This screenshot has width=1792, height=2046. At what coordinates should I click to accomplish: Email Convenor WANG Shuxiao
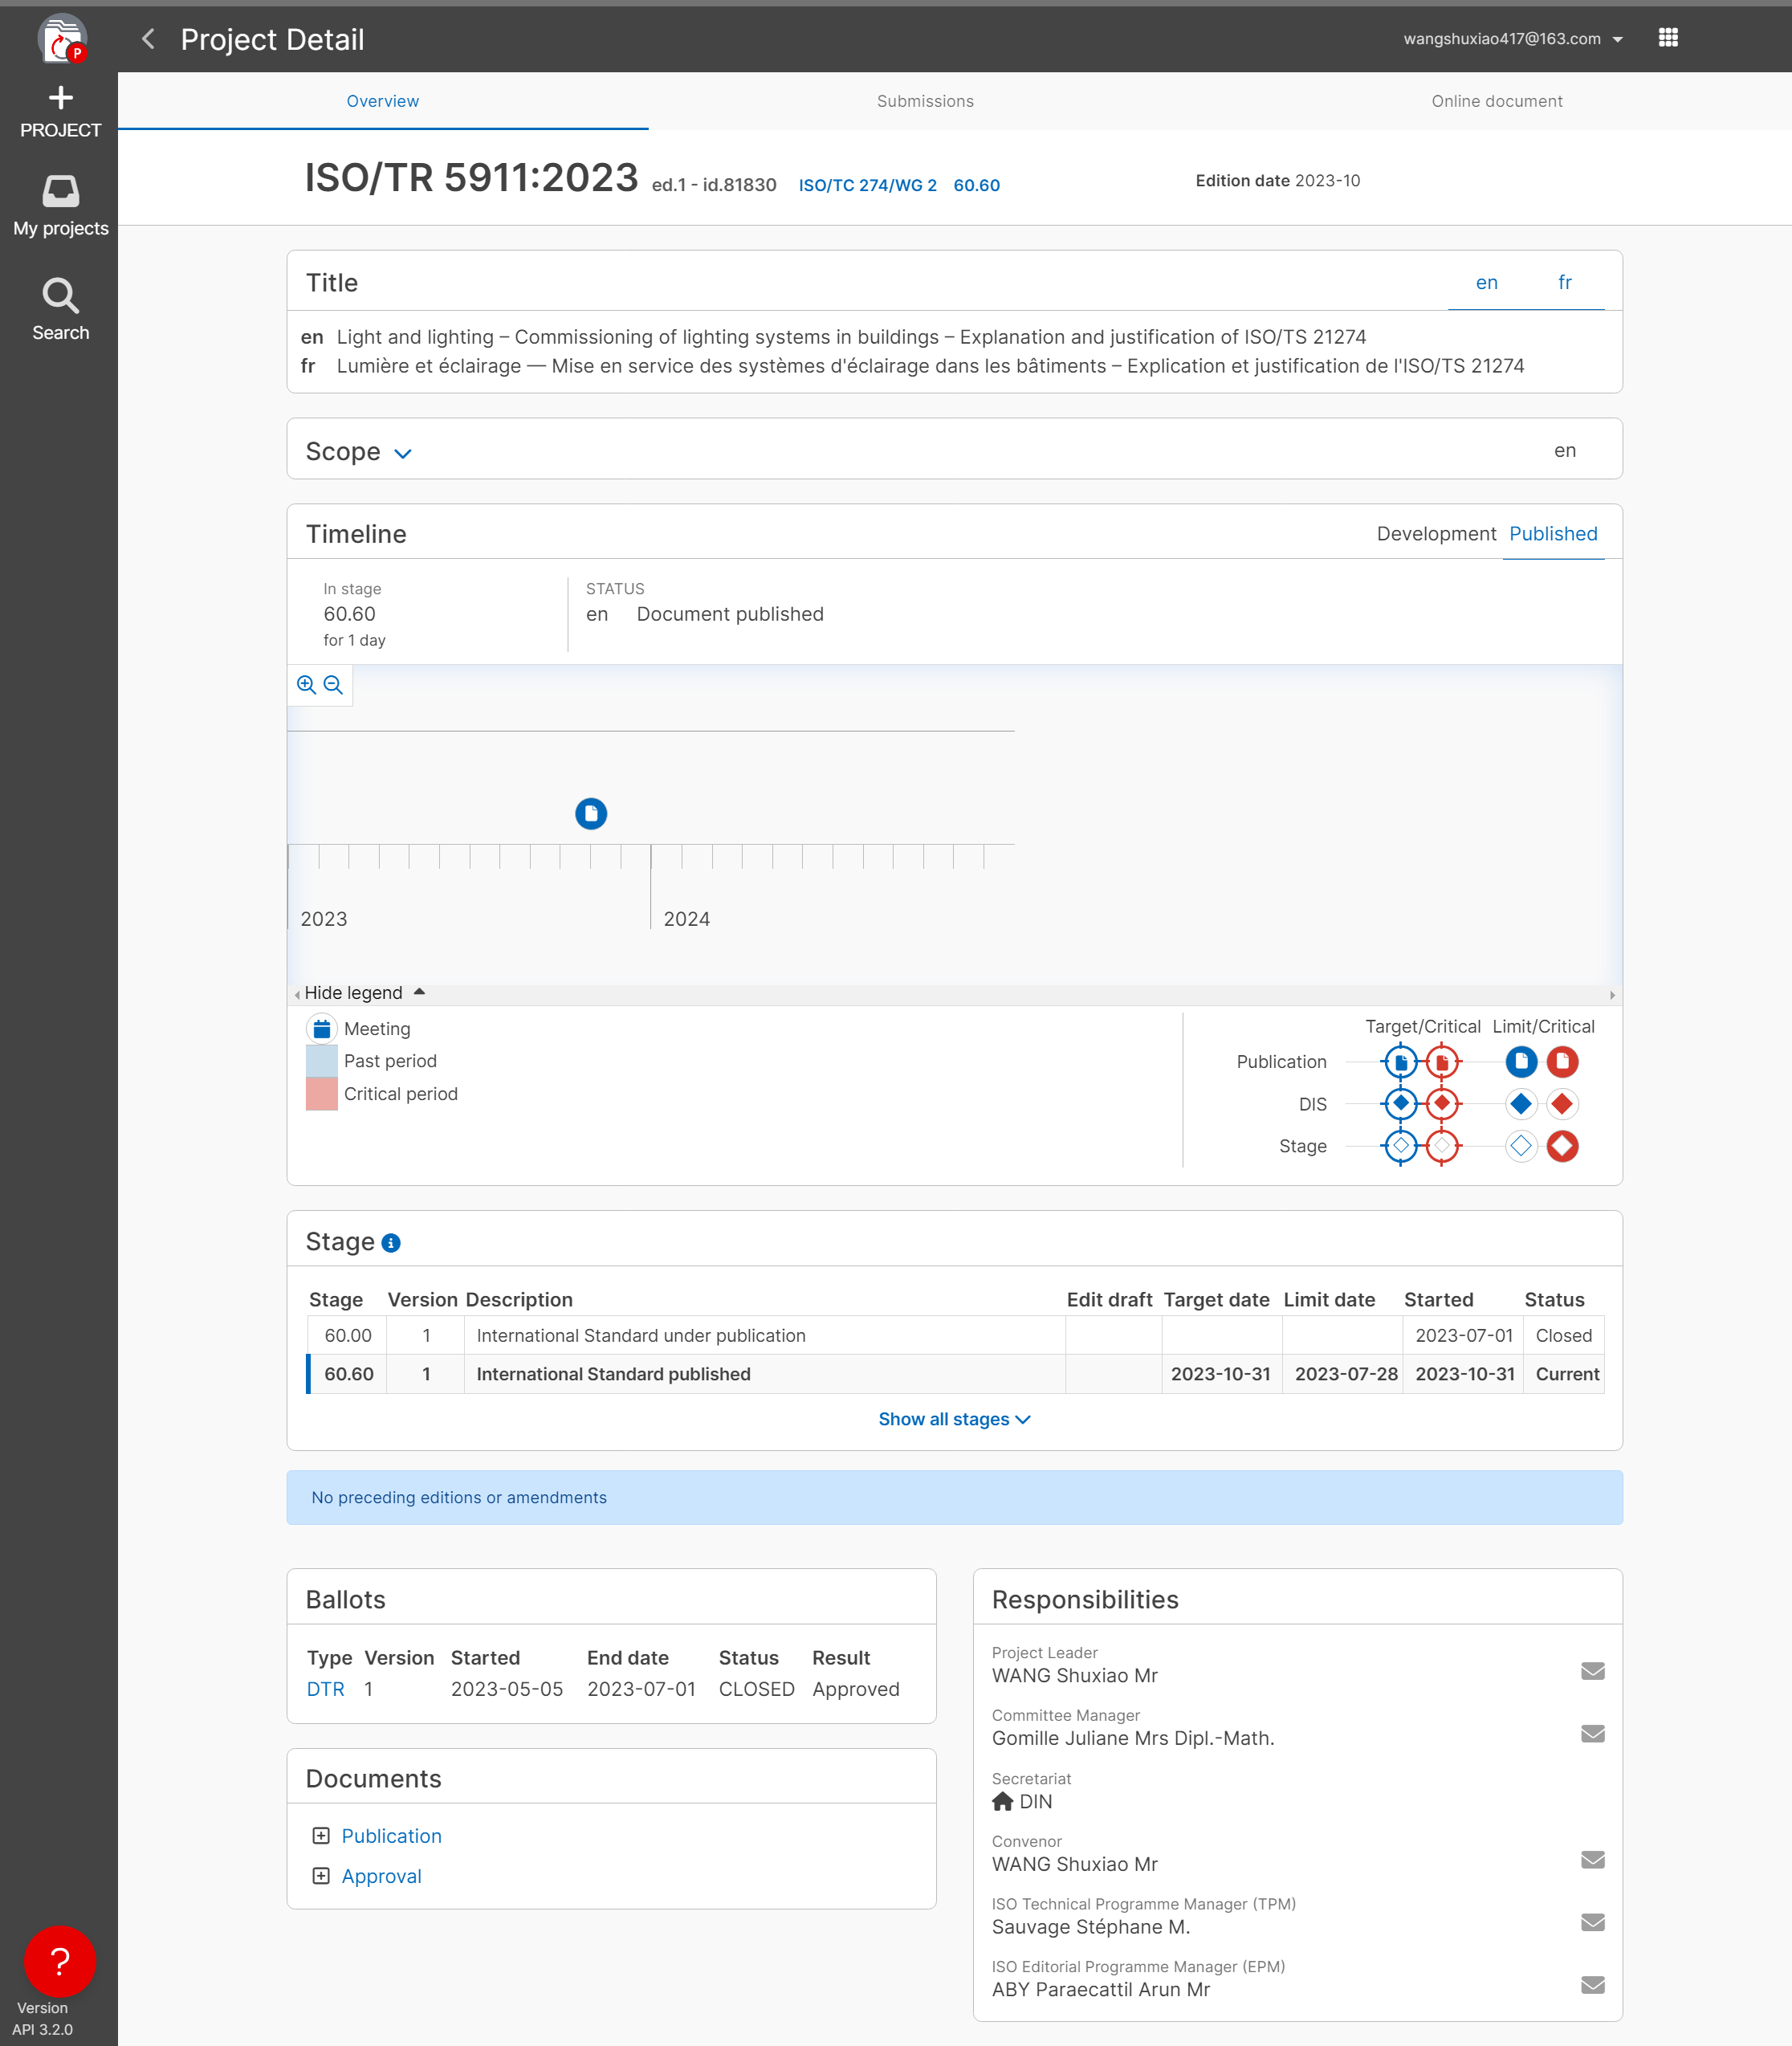point(1592,1860)
